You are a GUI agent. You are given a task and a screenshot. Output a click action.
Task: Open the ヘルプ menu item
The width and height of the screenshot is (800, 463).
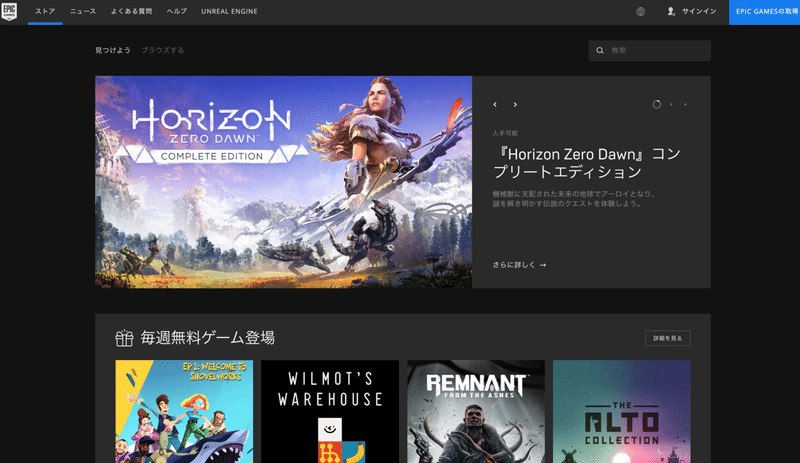177,11
